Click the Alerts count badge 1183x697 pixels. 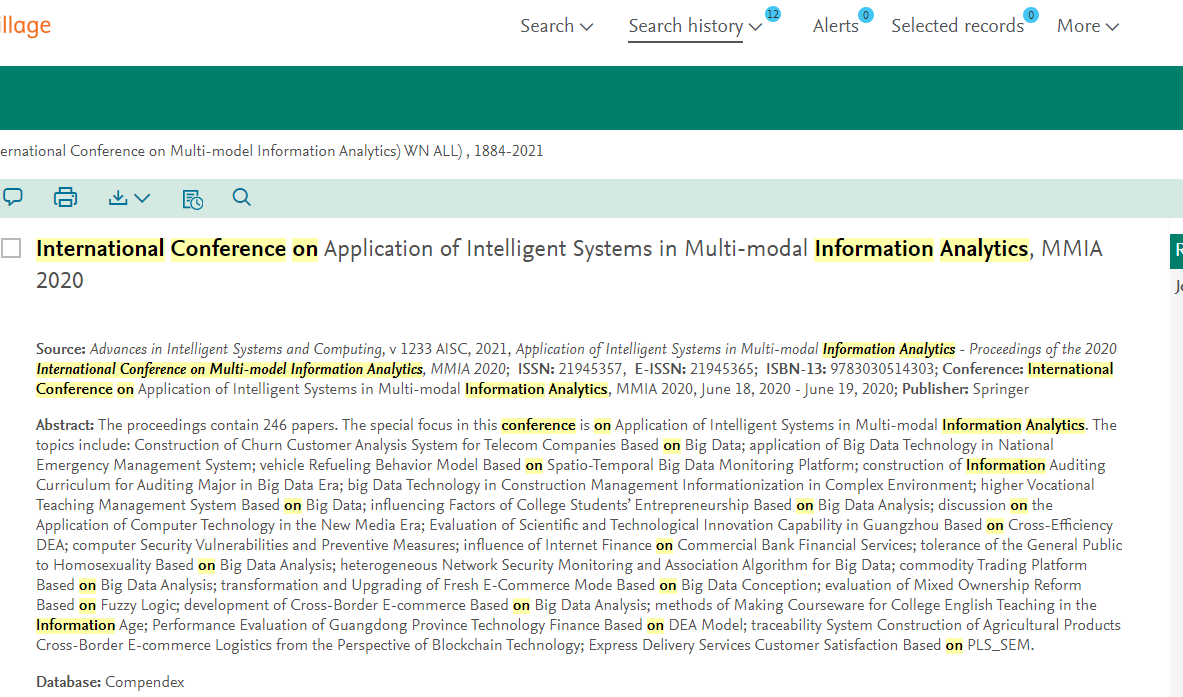tap(865, 15)
